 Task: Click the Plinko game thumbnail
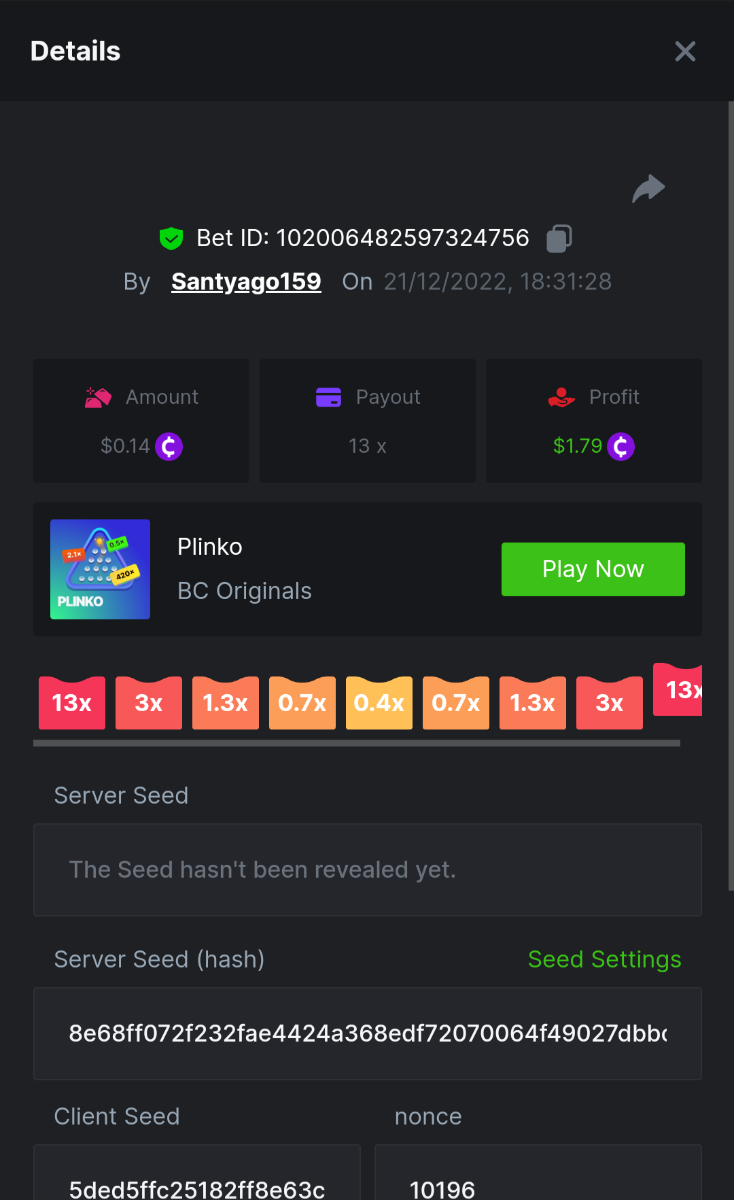point(100,569)
